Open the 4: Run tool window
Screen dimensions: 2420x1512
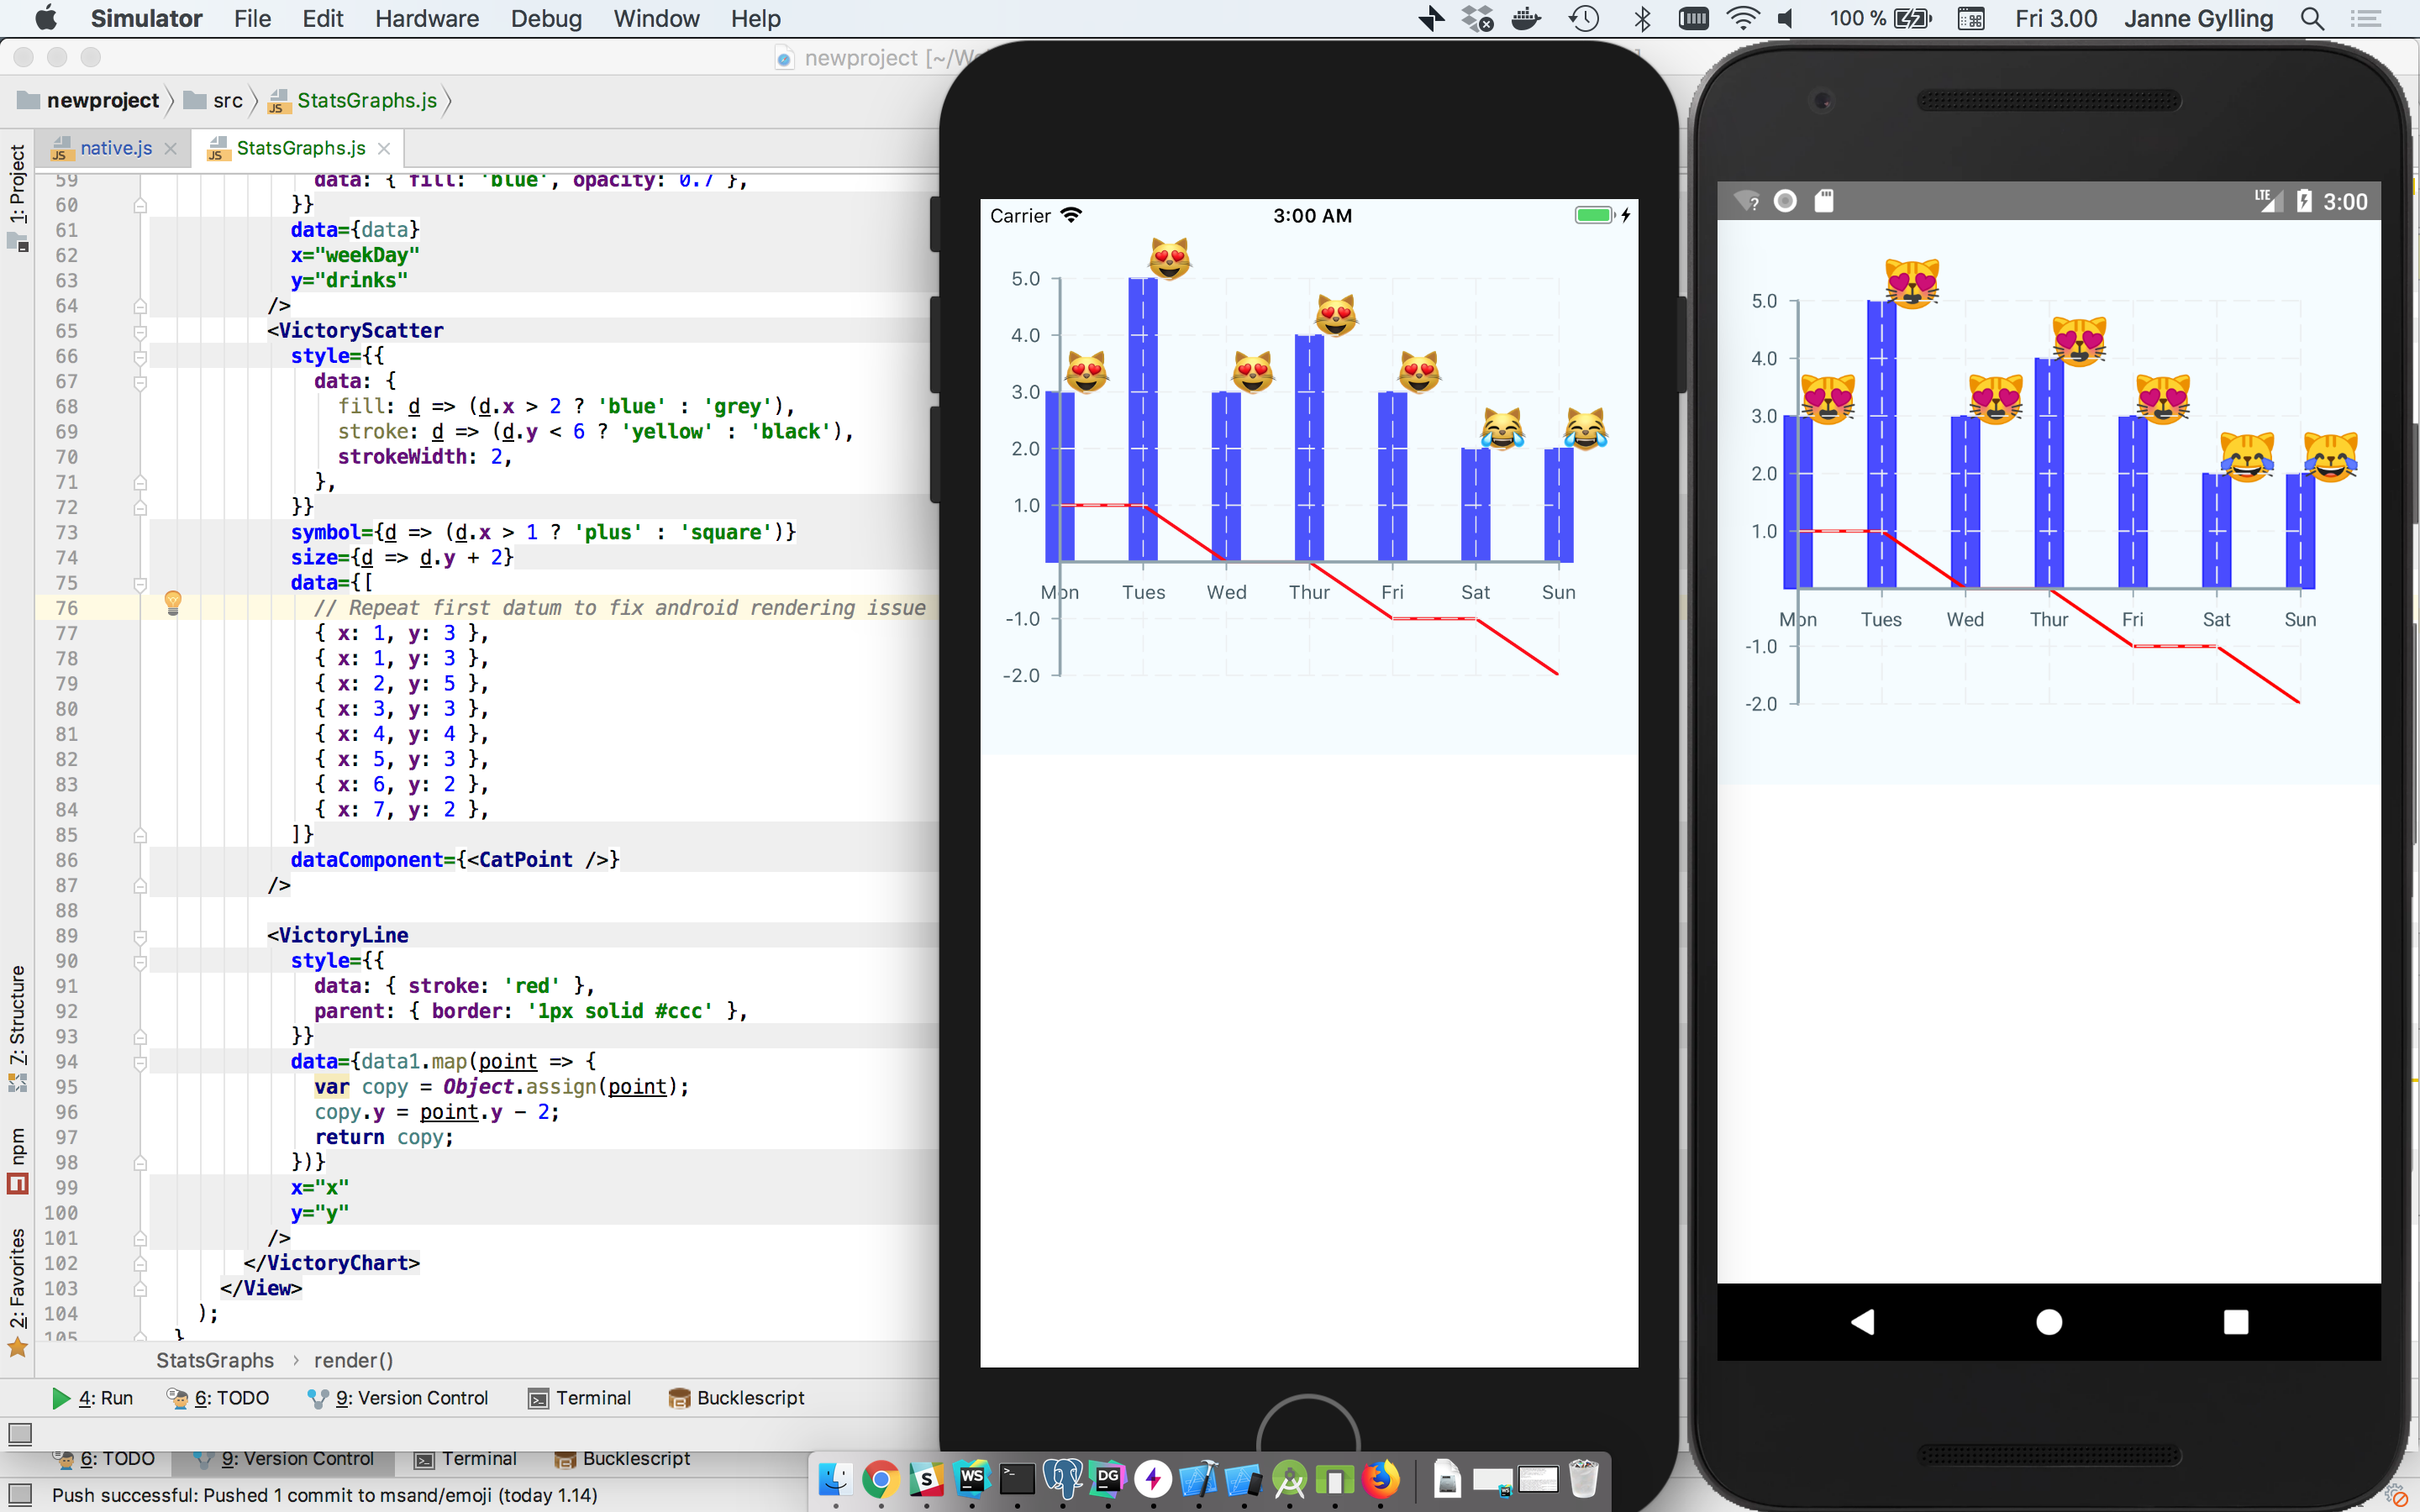pos(93,1398)
